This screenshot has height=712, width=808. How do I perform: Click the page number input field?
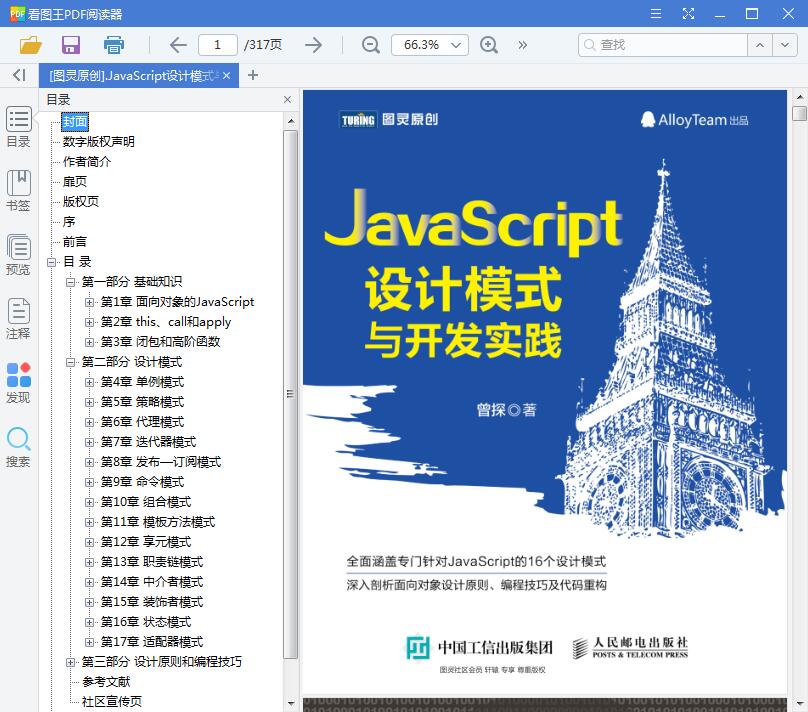218,45
